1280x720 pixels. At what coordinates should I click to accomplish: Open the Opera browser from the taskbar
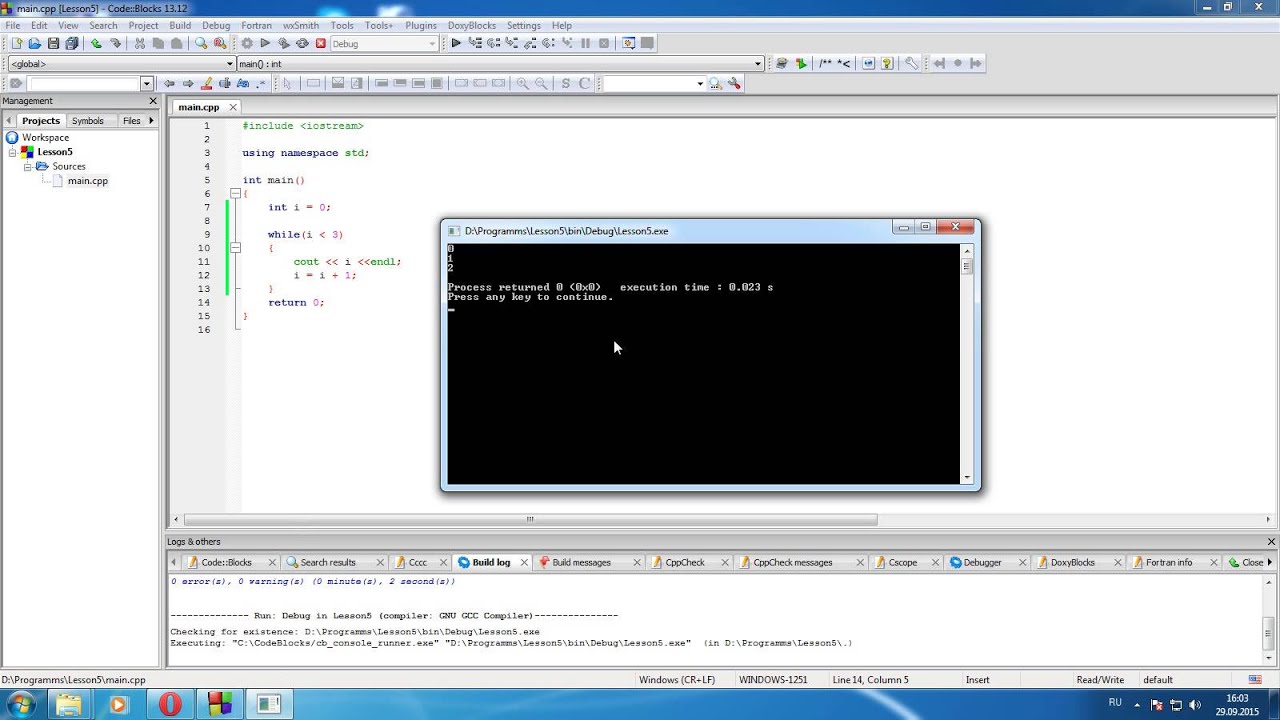pos(169,704)
